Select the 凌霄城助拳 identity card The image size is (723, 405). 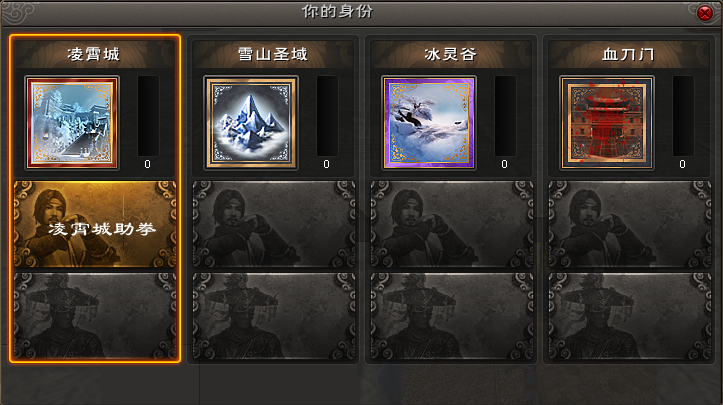pyautogui.click(x=95, y=224)
